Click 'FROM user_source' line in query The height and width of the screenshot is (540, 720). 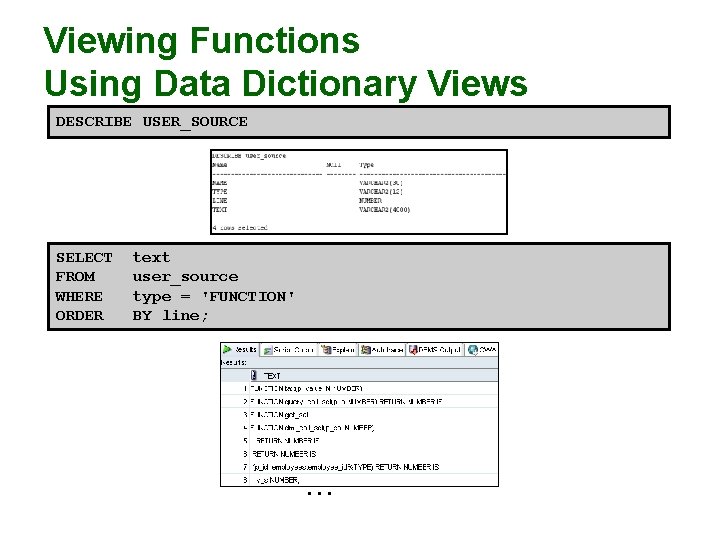147,277
